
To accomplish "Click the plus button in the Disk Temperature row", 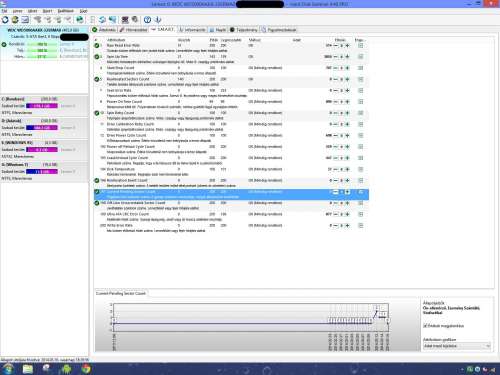I will tap(347, 169).
